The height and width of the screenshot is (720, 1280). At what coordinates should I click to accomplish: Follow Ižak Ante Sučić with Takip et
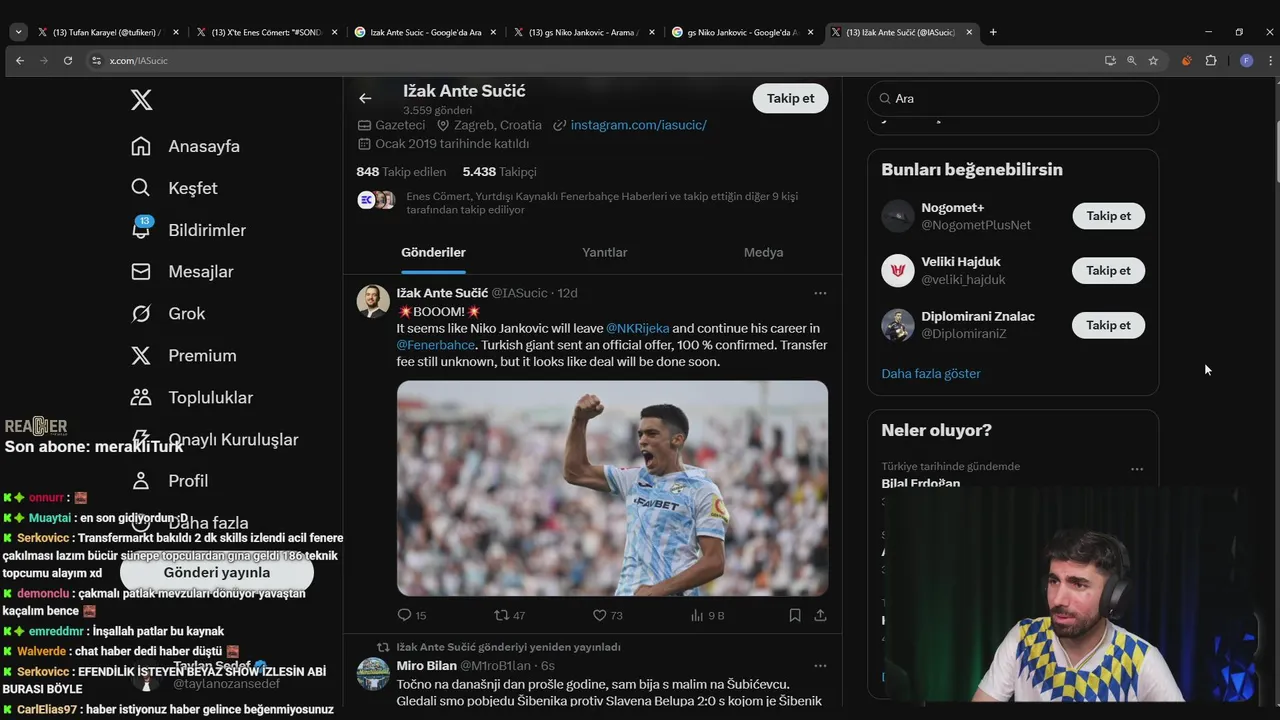(790, 98)
